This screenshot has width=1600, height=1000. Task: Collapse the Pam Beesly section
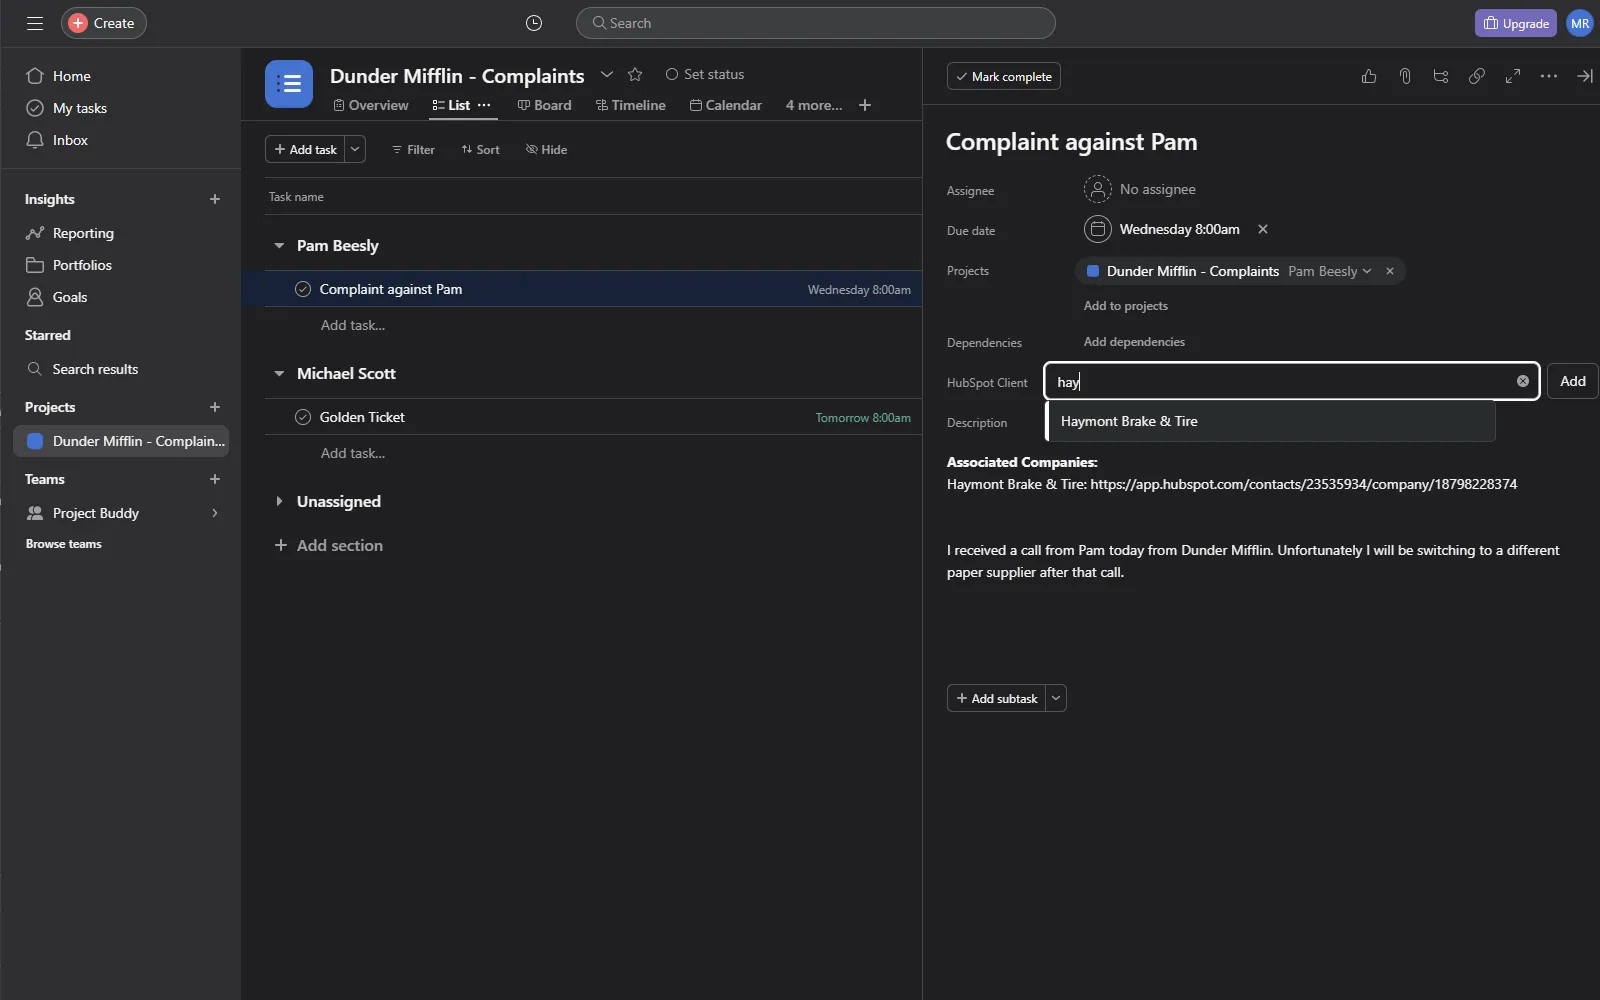[279, 246]
